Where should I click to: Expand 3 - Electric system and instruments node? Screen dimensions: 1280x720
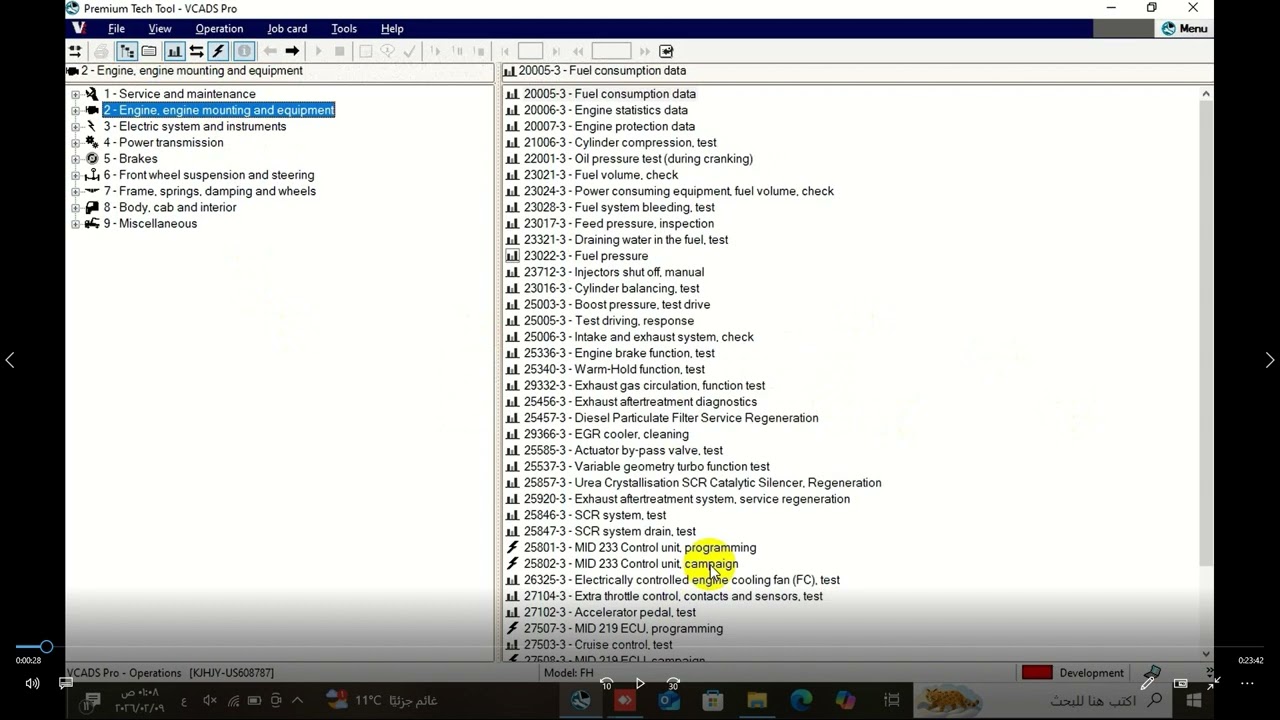tap(75, 126)
